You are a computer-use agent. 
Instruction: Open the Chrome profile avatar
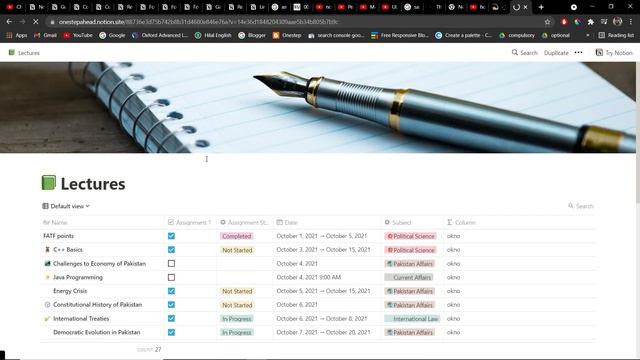tap(618, 22)
